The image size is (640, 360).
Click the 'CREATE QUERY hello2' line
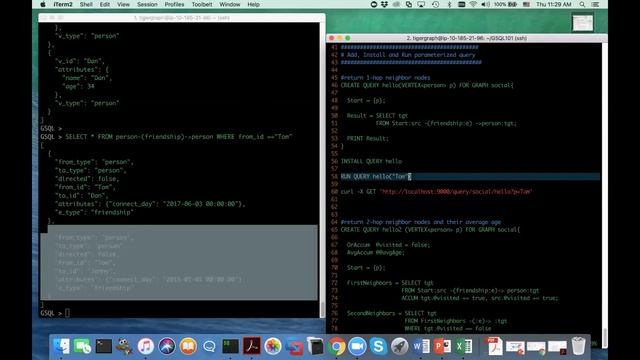click(430, 229)
